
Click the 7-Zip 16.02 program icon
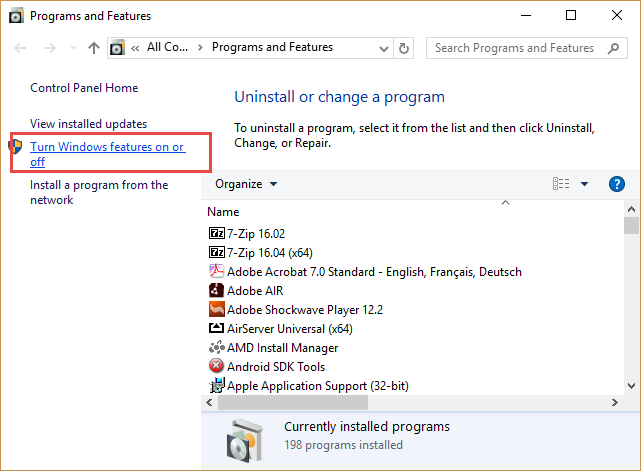click(x=216, y=233)
